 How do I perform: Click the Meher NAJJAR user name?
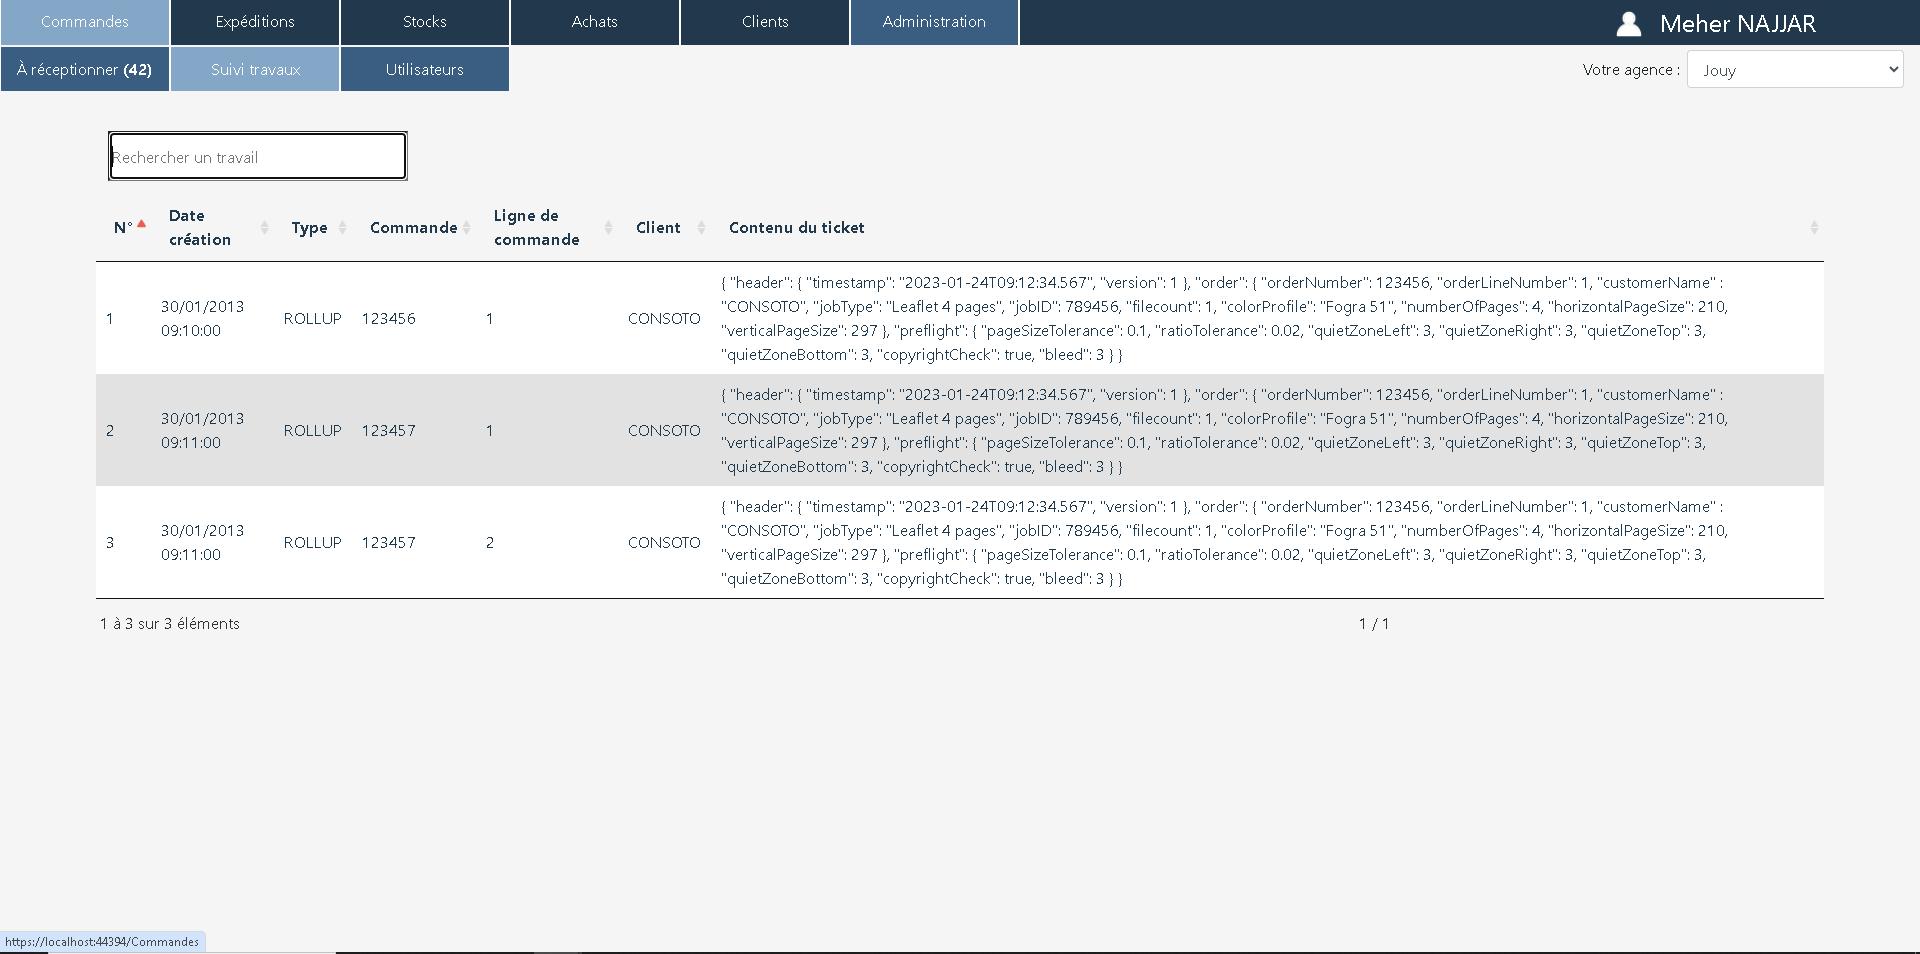point(1737,24)
